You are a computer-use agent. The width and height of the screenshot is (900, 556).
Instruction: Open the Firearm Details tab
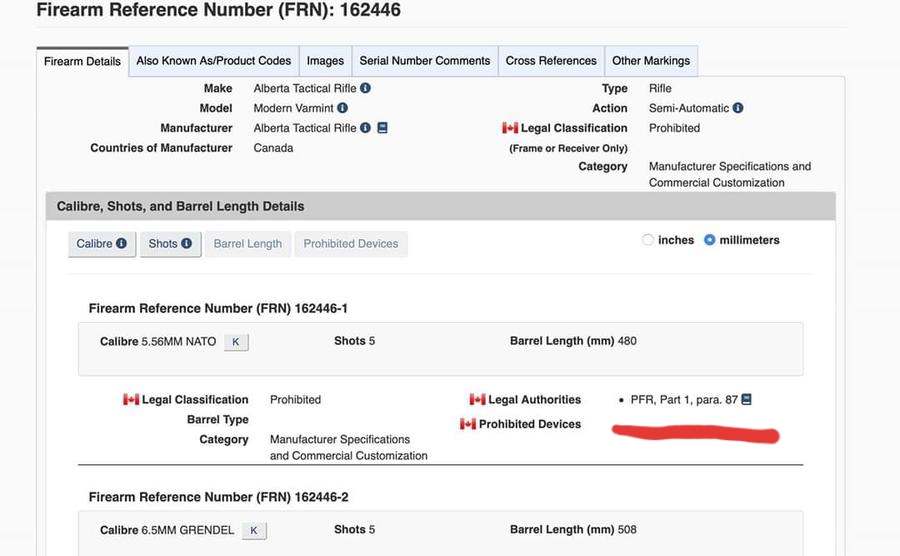83,61
